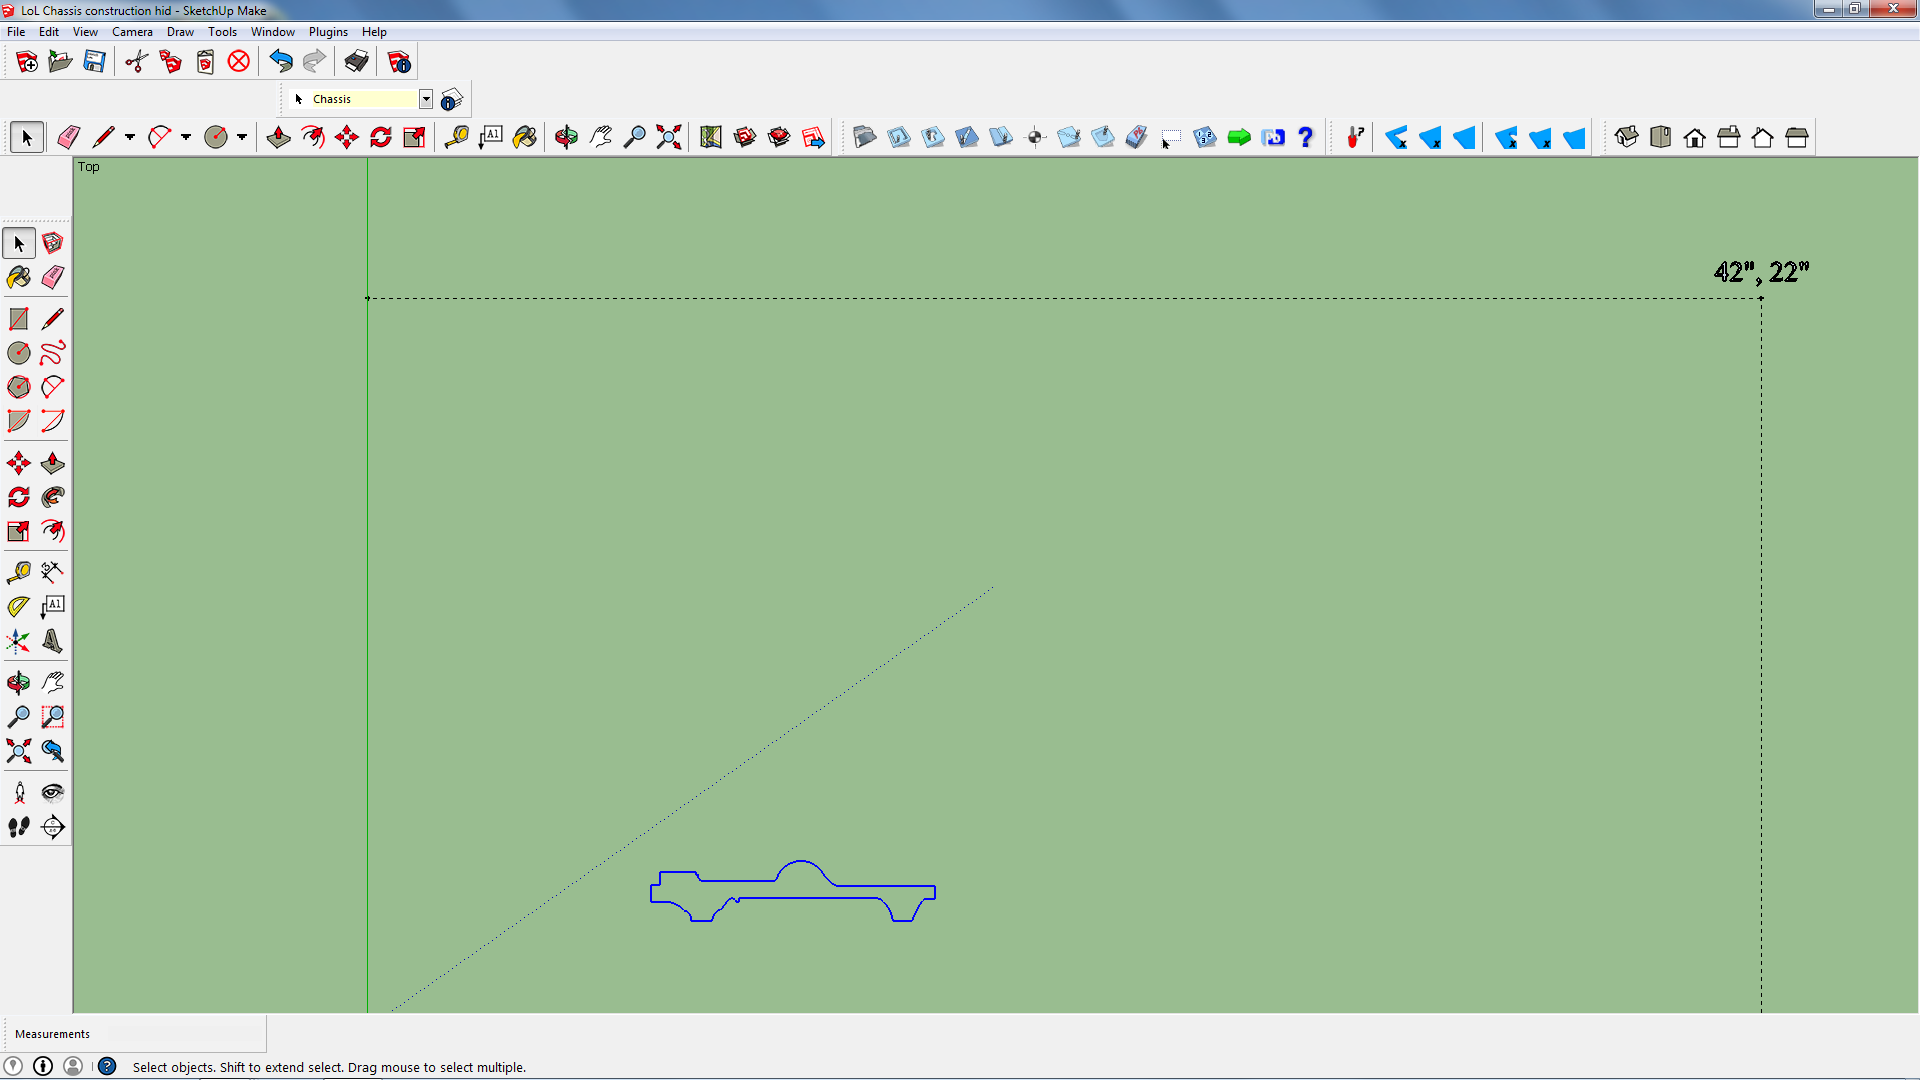Expand the Circle tool flyout arrow
The height and width of the screenshot is (1080, 1920).
pyautogui.click(x=241, y=137)
